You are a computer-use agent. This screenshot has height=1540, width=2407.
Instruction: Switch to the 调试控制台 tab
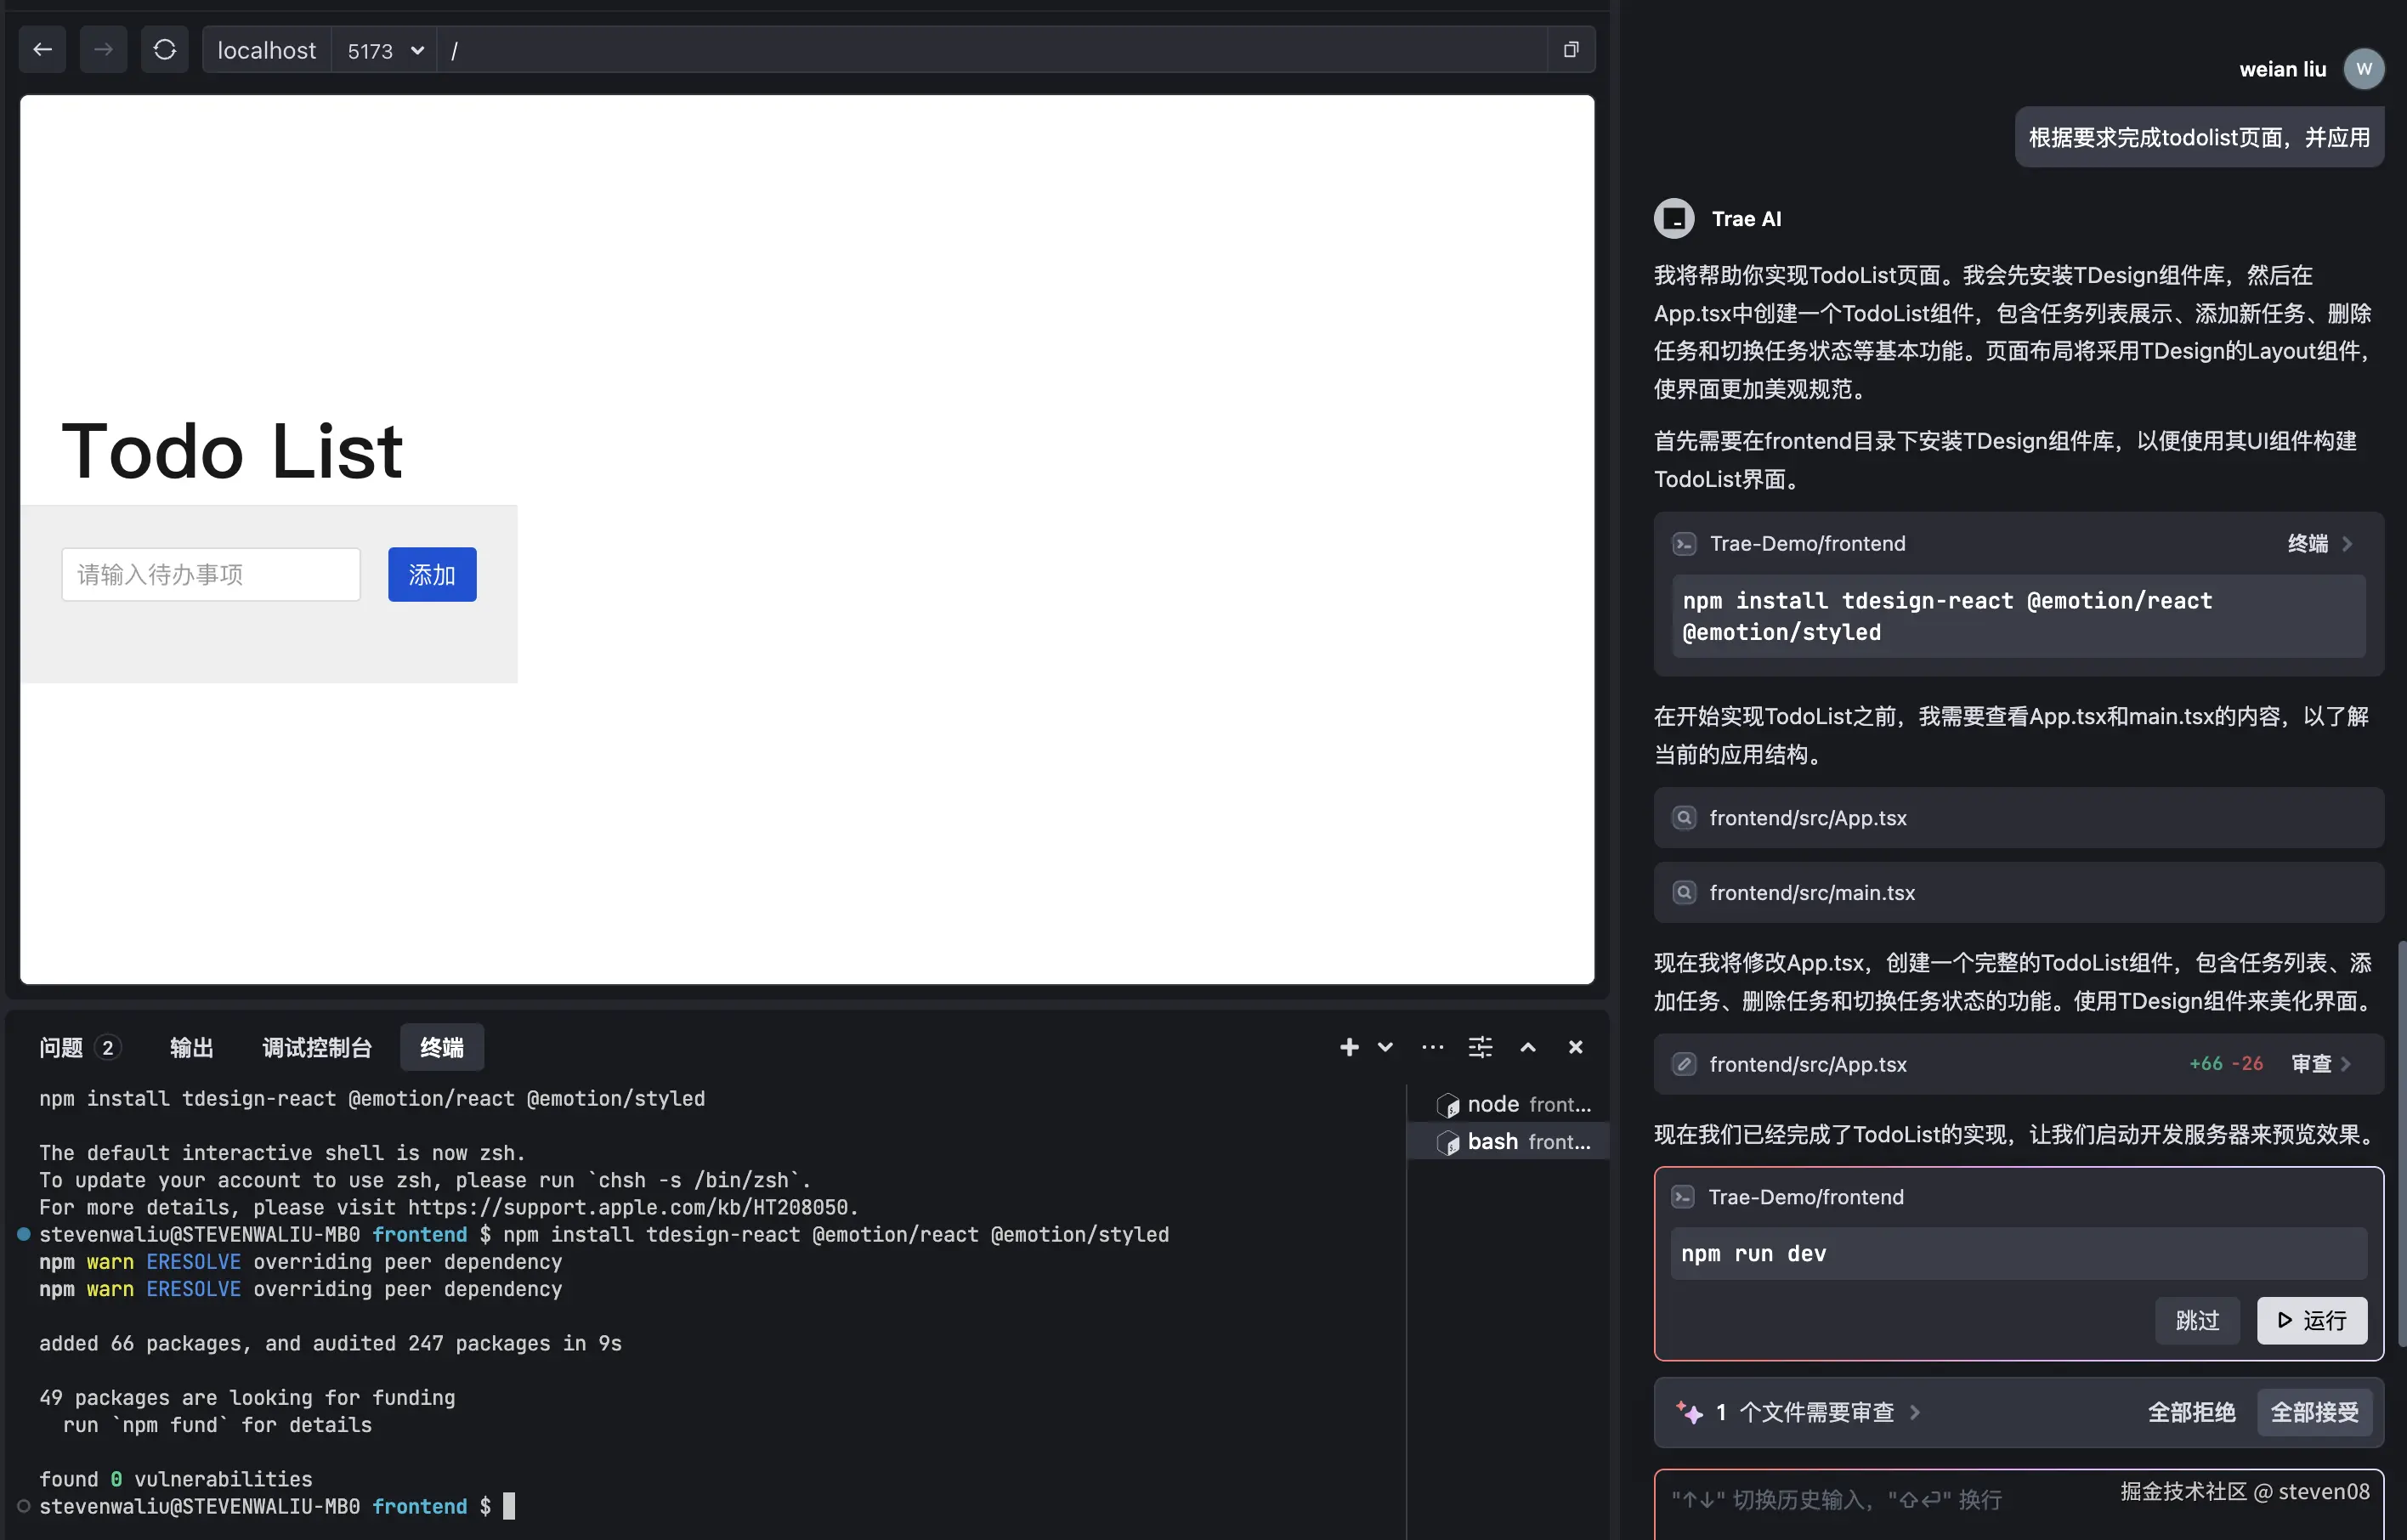pyautogui.click(x=317, y=1047)
